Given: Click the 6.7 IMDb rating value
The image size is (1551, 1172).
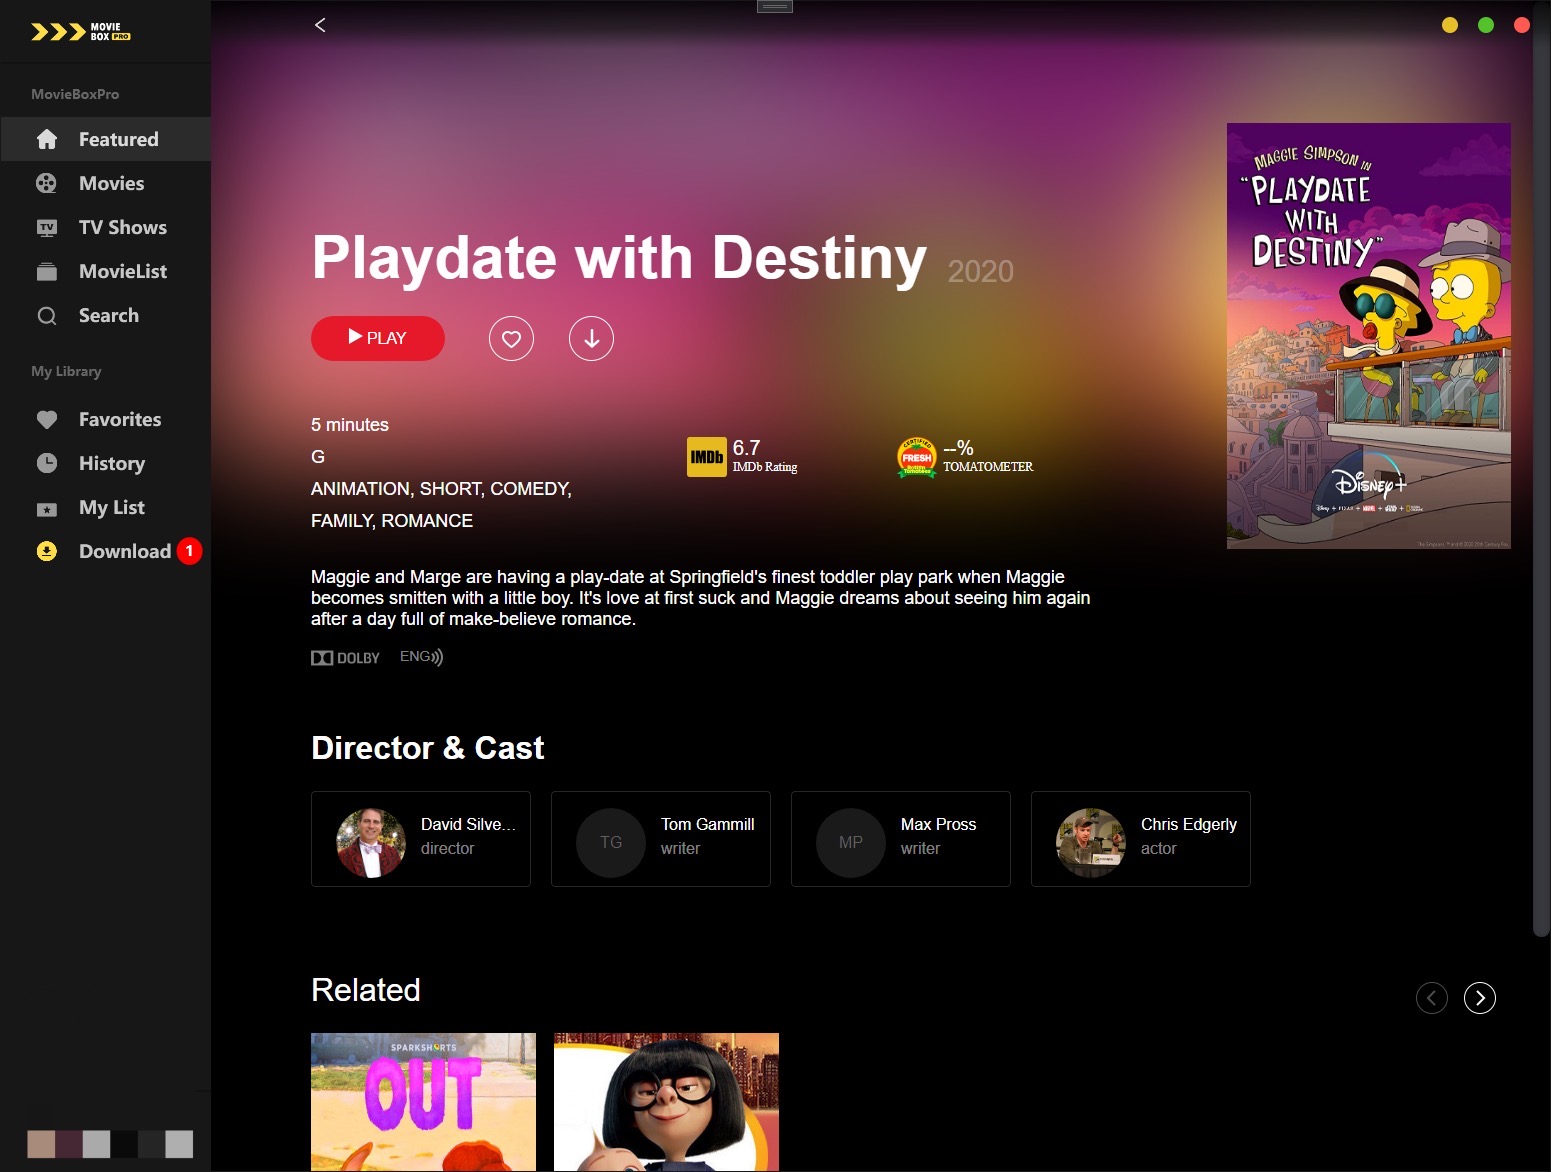Looking at the screenshot, I should 746,448.
